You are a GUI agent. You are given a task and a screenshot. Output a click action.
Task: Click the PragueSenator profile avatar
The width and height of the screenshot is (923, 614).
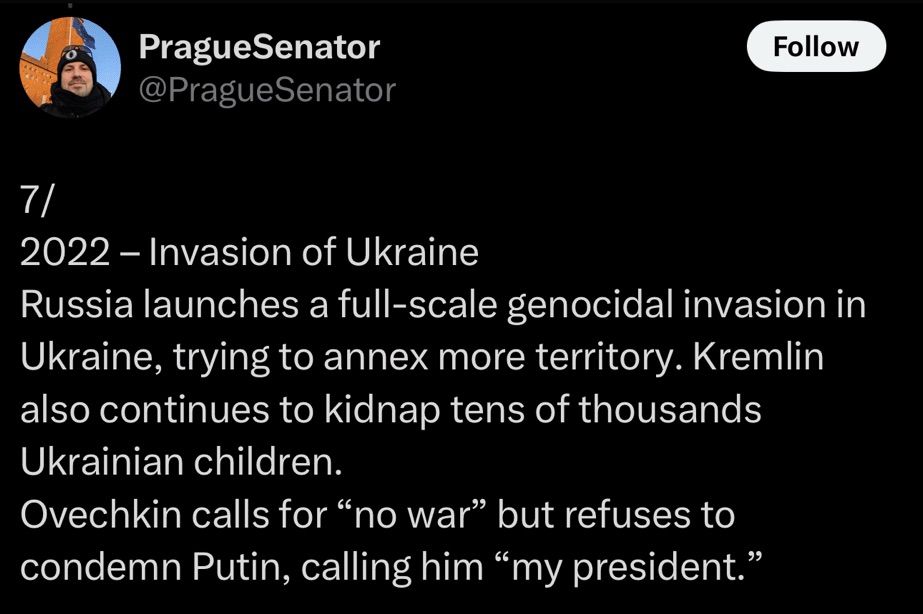71,67
